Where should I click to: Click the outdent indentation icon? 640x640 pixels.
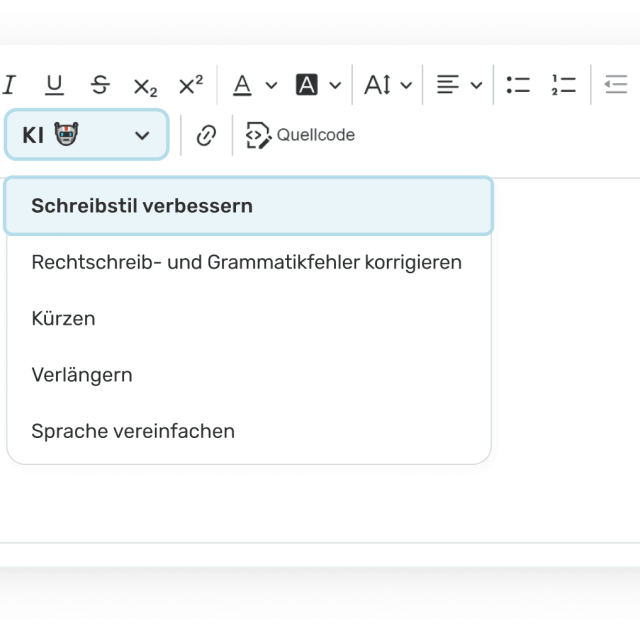pos(616,85)
